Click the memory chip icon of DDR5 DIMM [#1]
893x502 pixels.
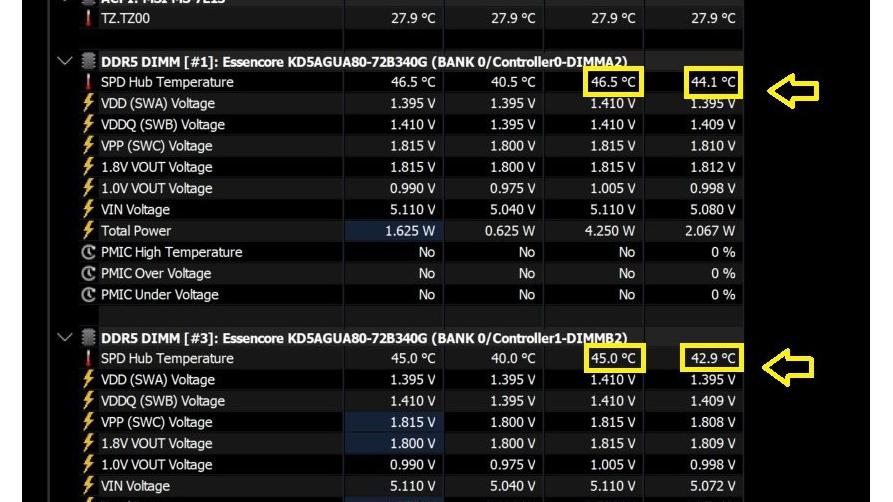pos(88,61)
